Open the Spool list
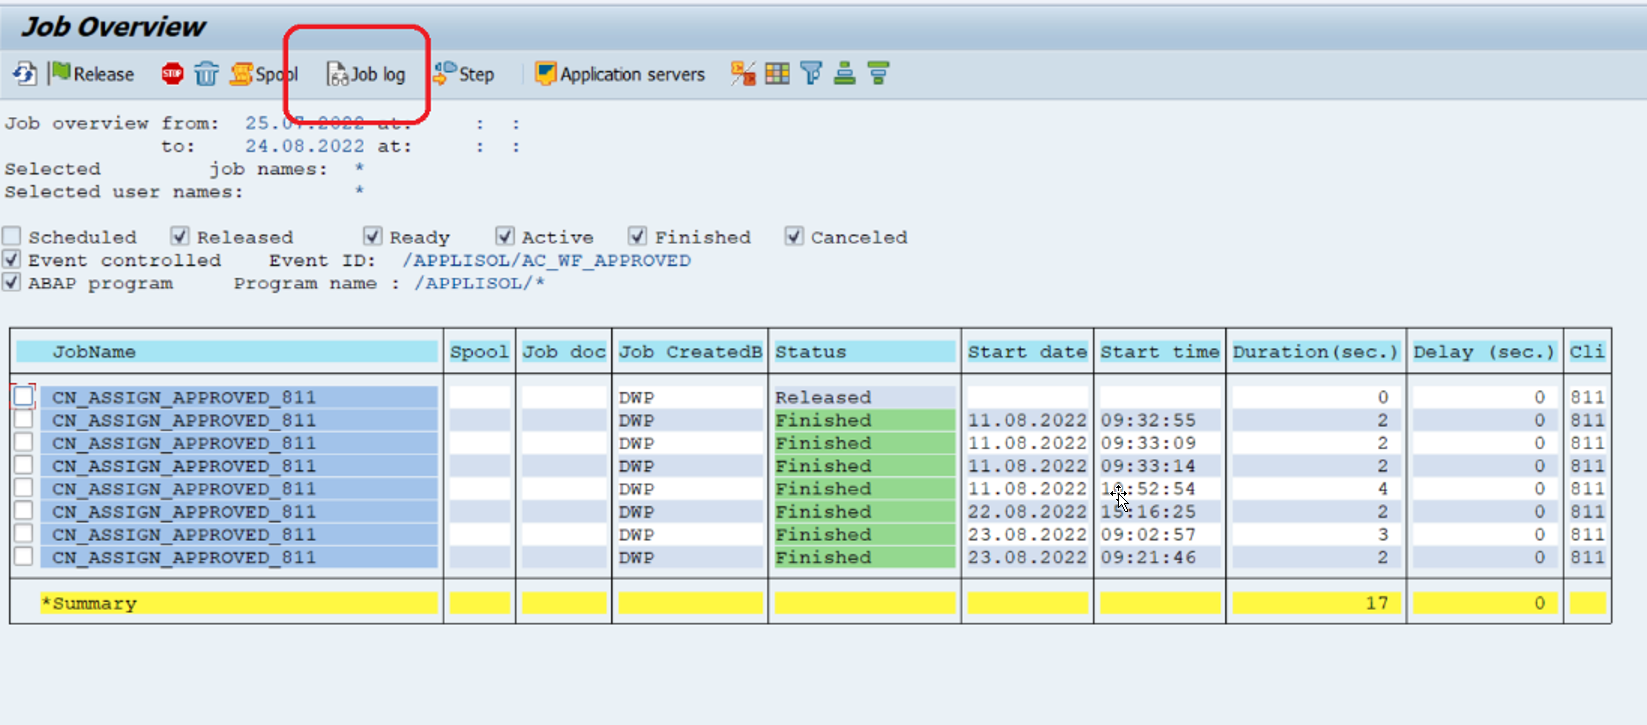This screenshot has width=1647, height=725. coord(264,74)
